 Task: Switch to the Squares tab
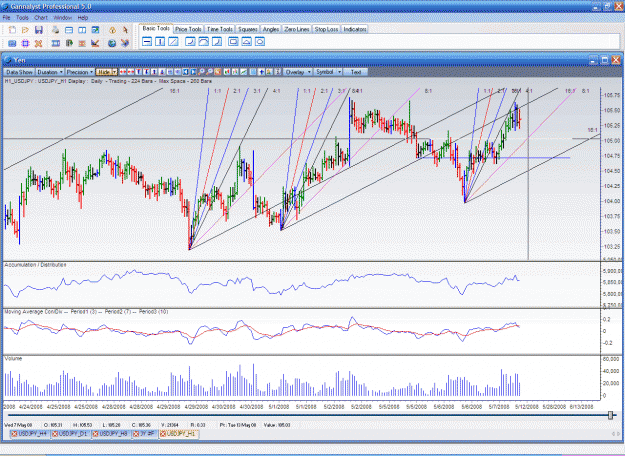[x=248, y=29]
